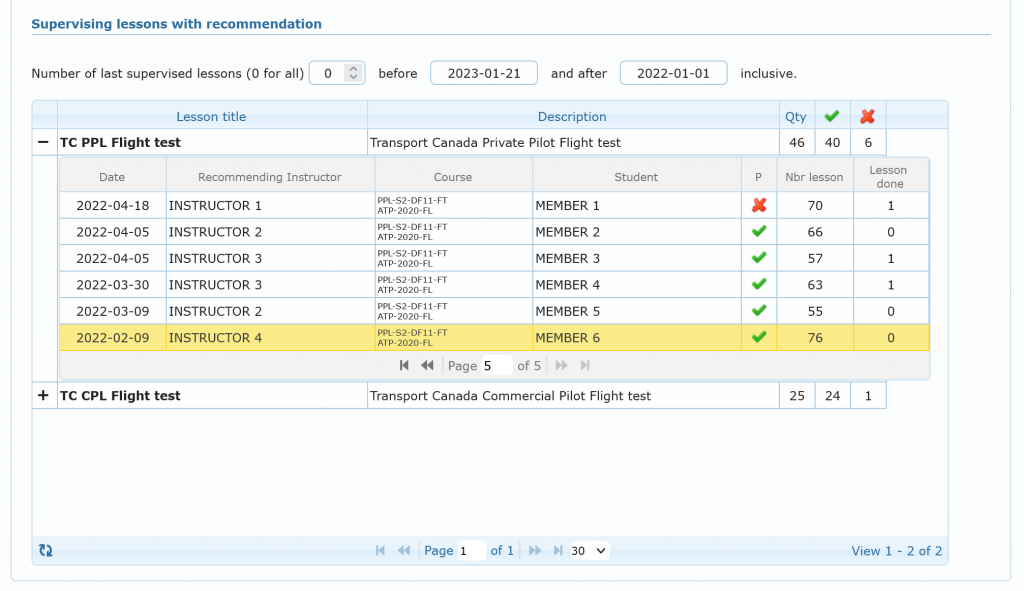Click green check status for MEMBER 6
Viewport: 1024px width, 591px height.
click(x=758, y=338)
